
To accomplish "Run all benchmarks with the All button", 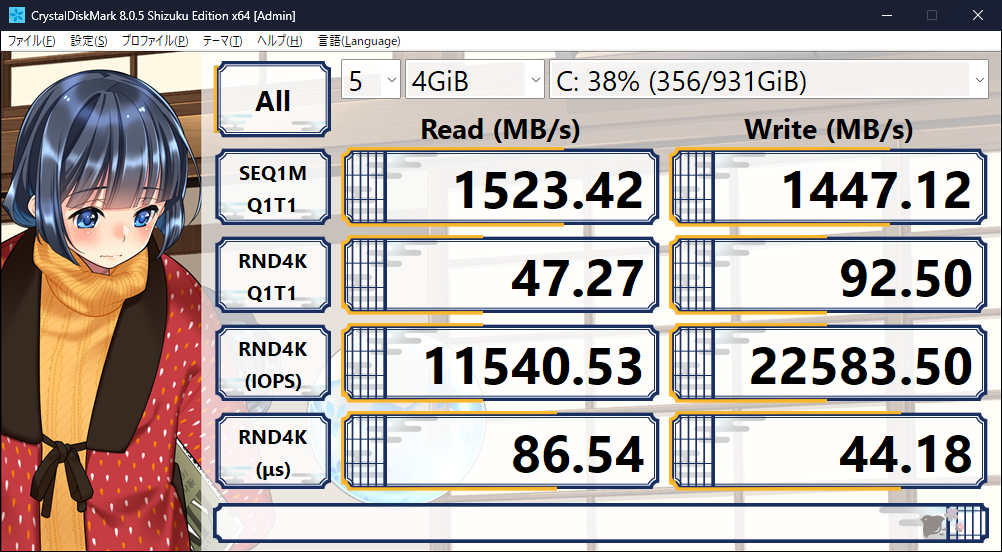I will click(273, 99).
